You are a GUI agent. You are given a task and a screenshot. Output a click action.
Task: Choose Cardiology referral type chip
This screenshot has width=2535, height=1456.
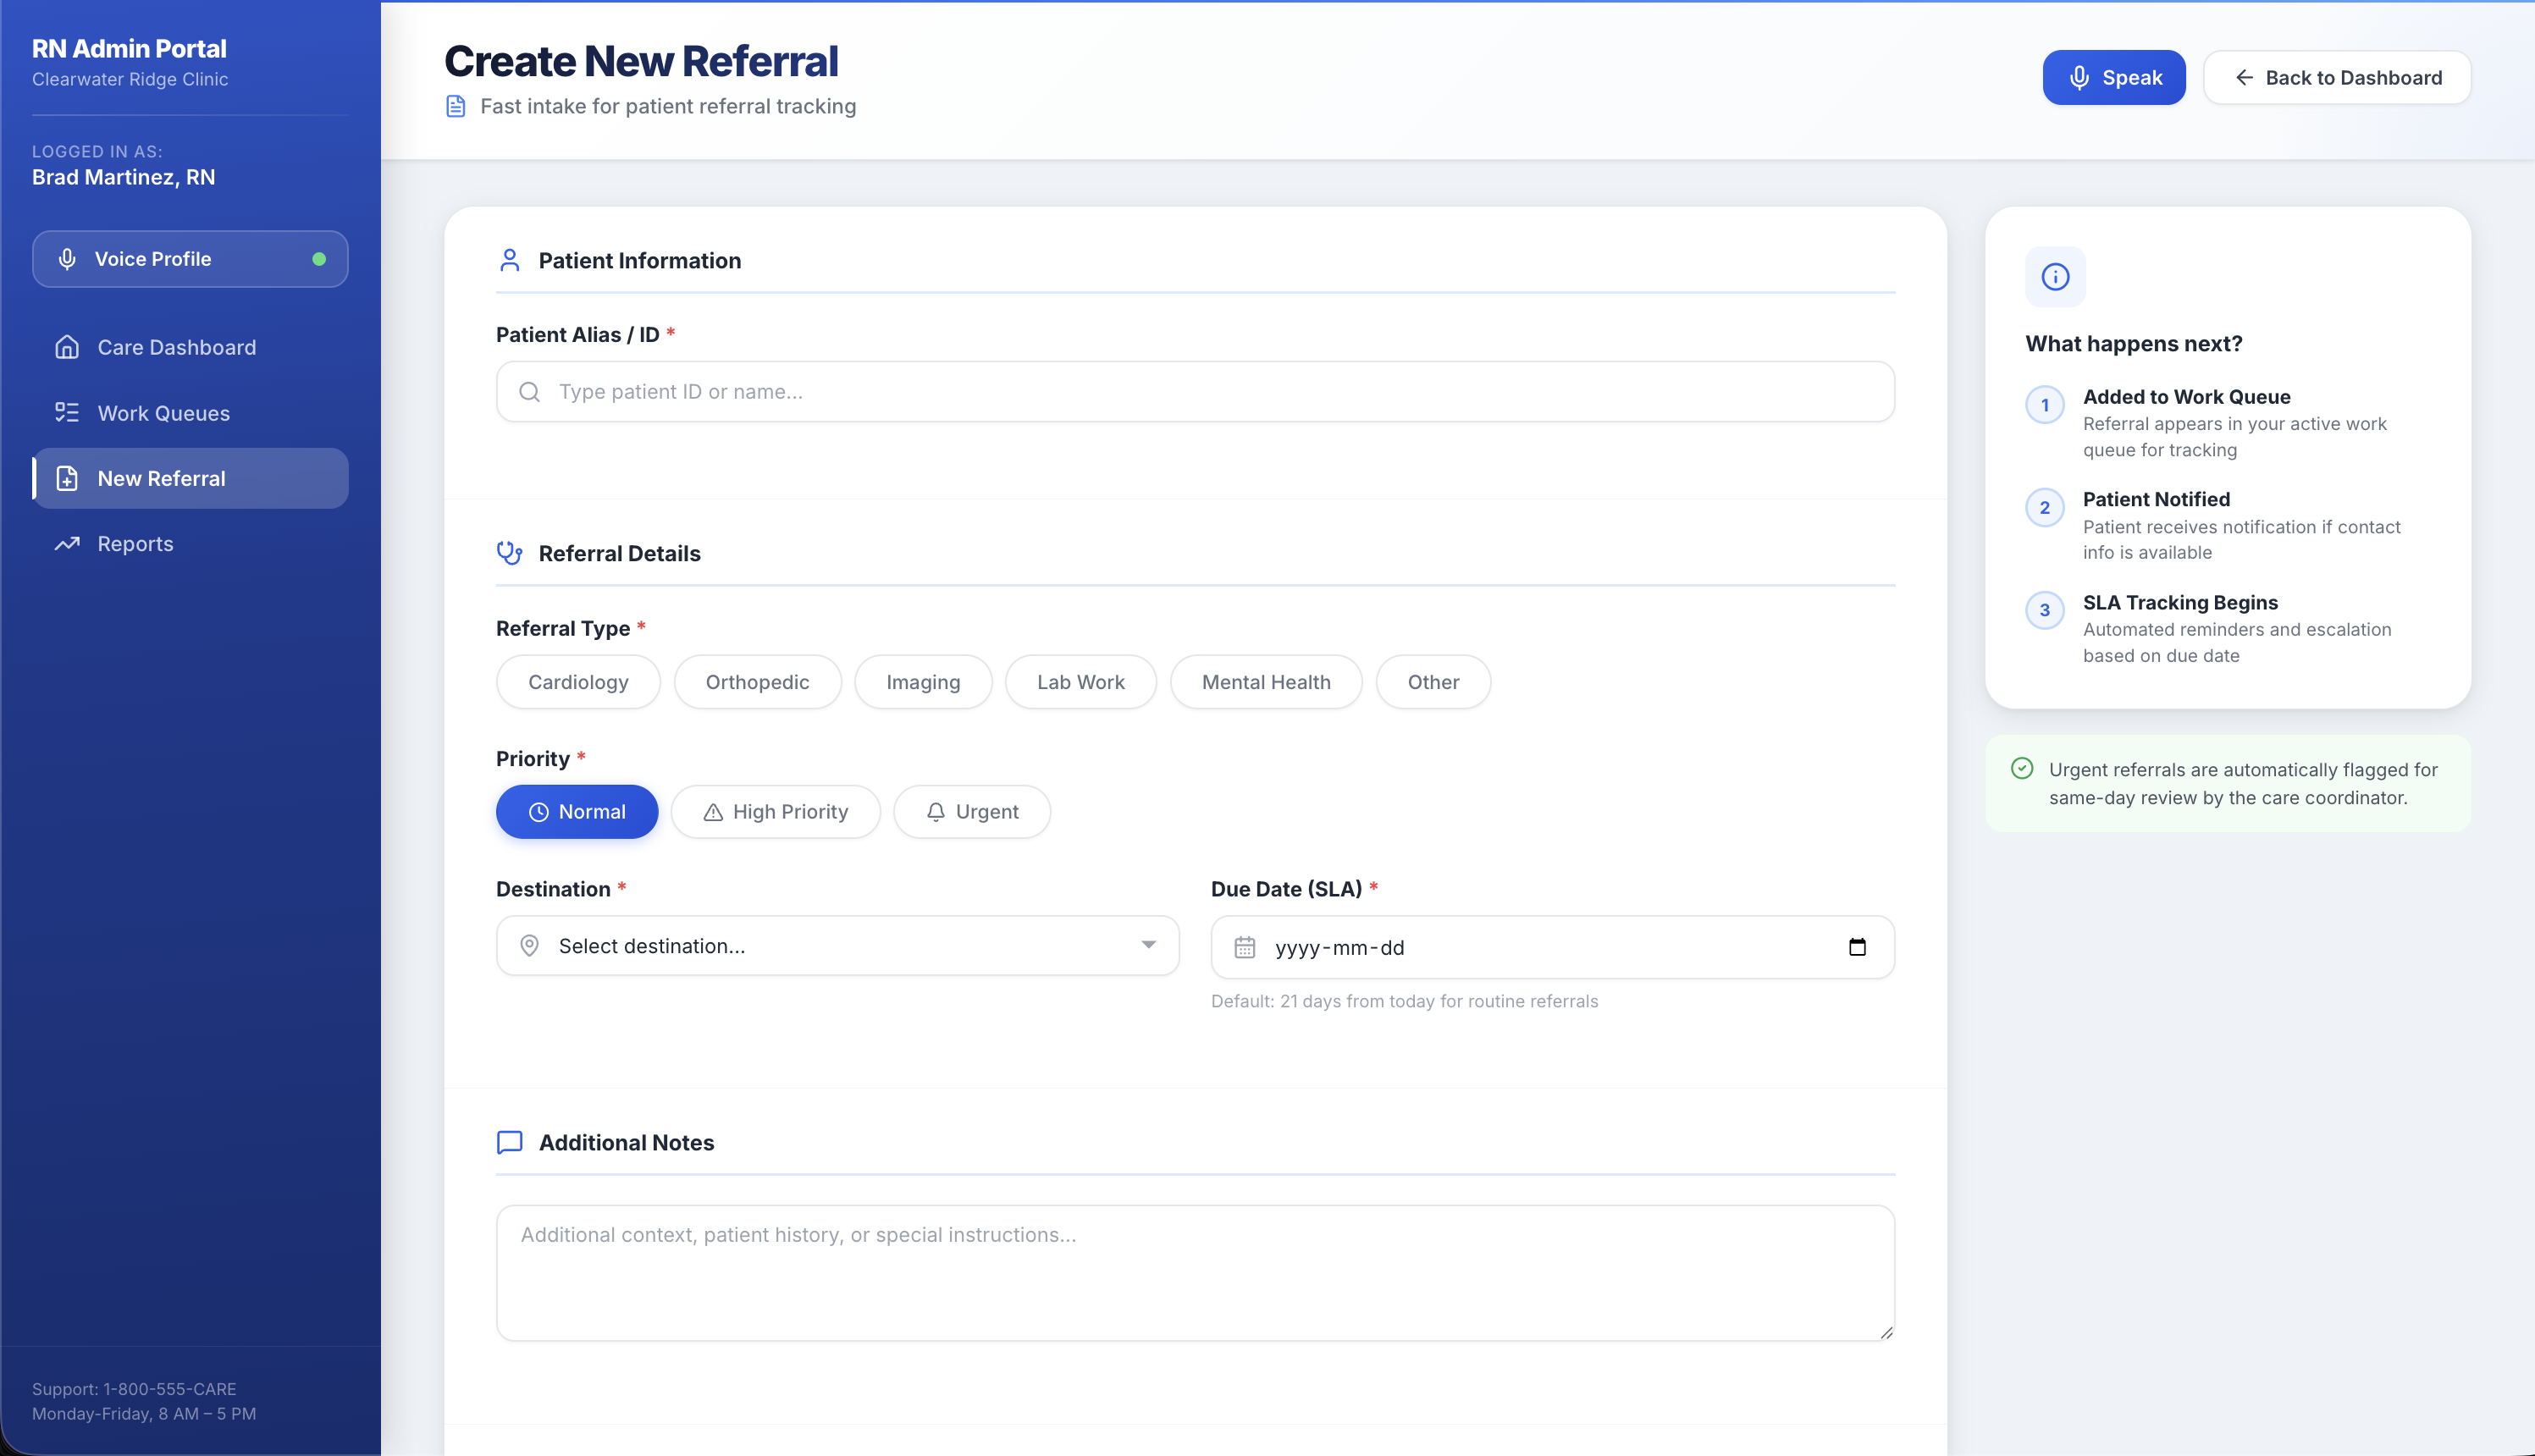tap(578, 682)
